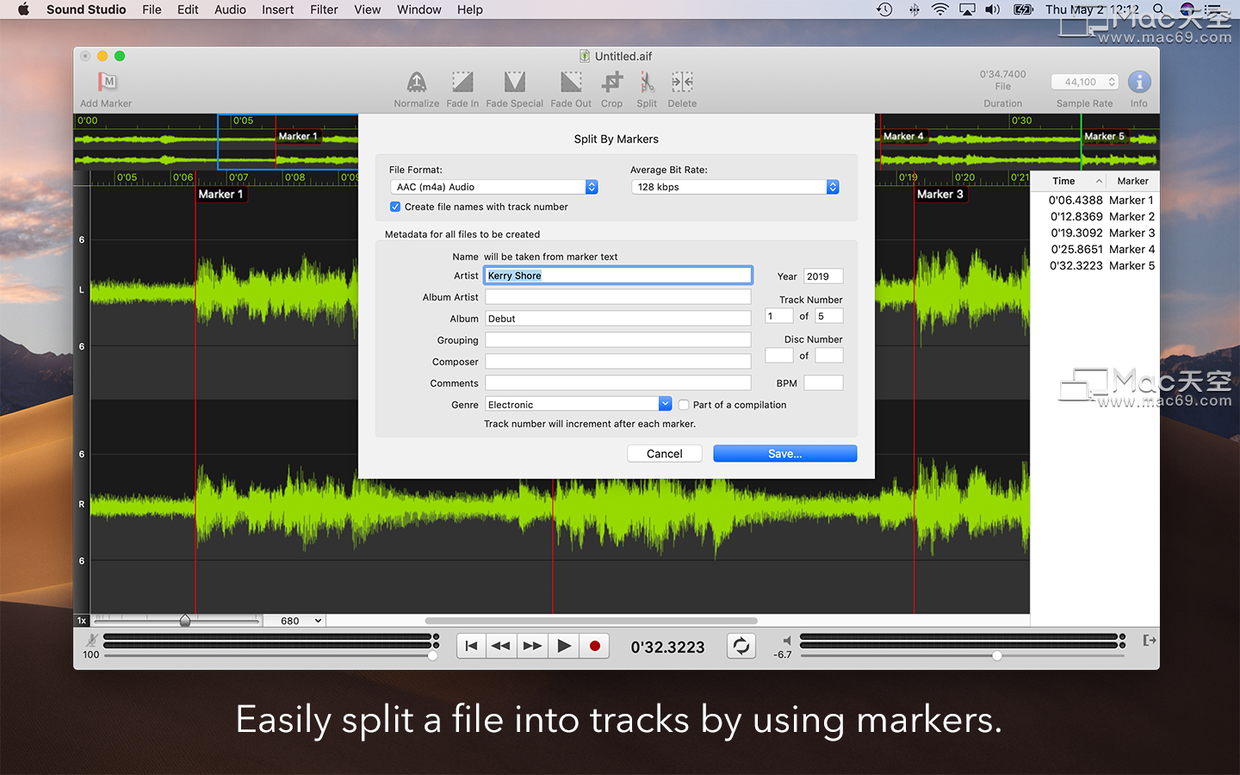Toggle the loop playback button
1240x775 pixels.
[x=741, y=646]
